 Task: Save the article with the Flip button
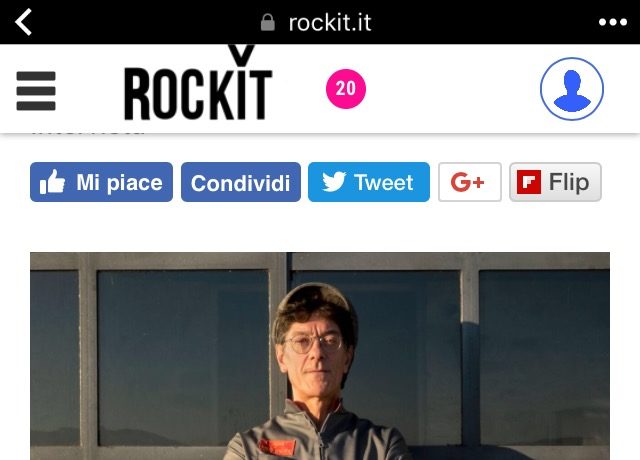coord(556,182)
